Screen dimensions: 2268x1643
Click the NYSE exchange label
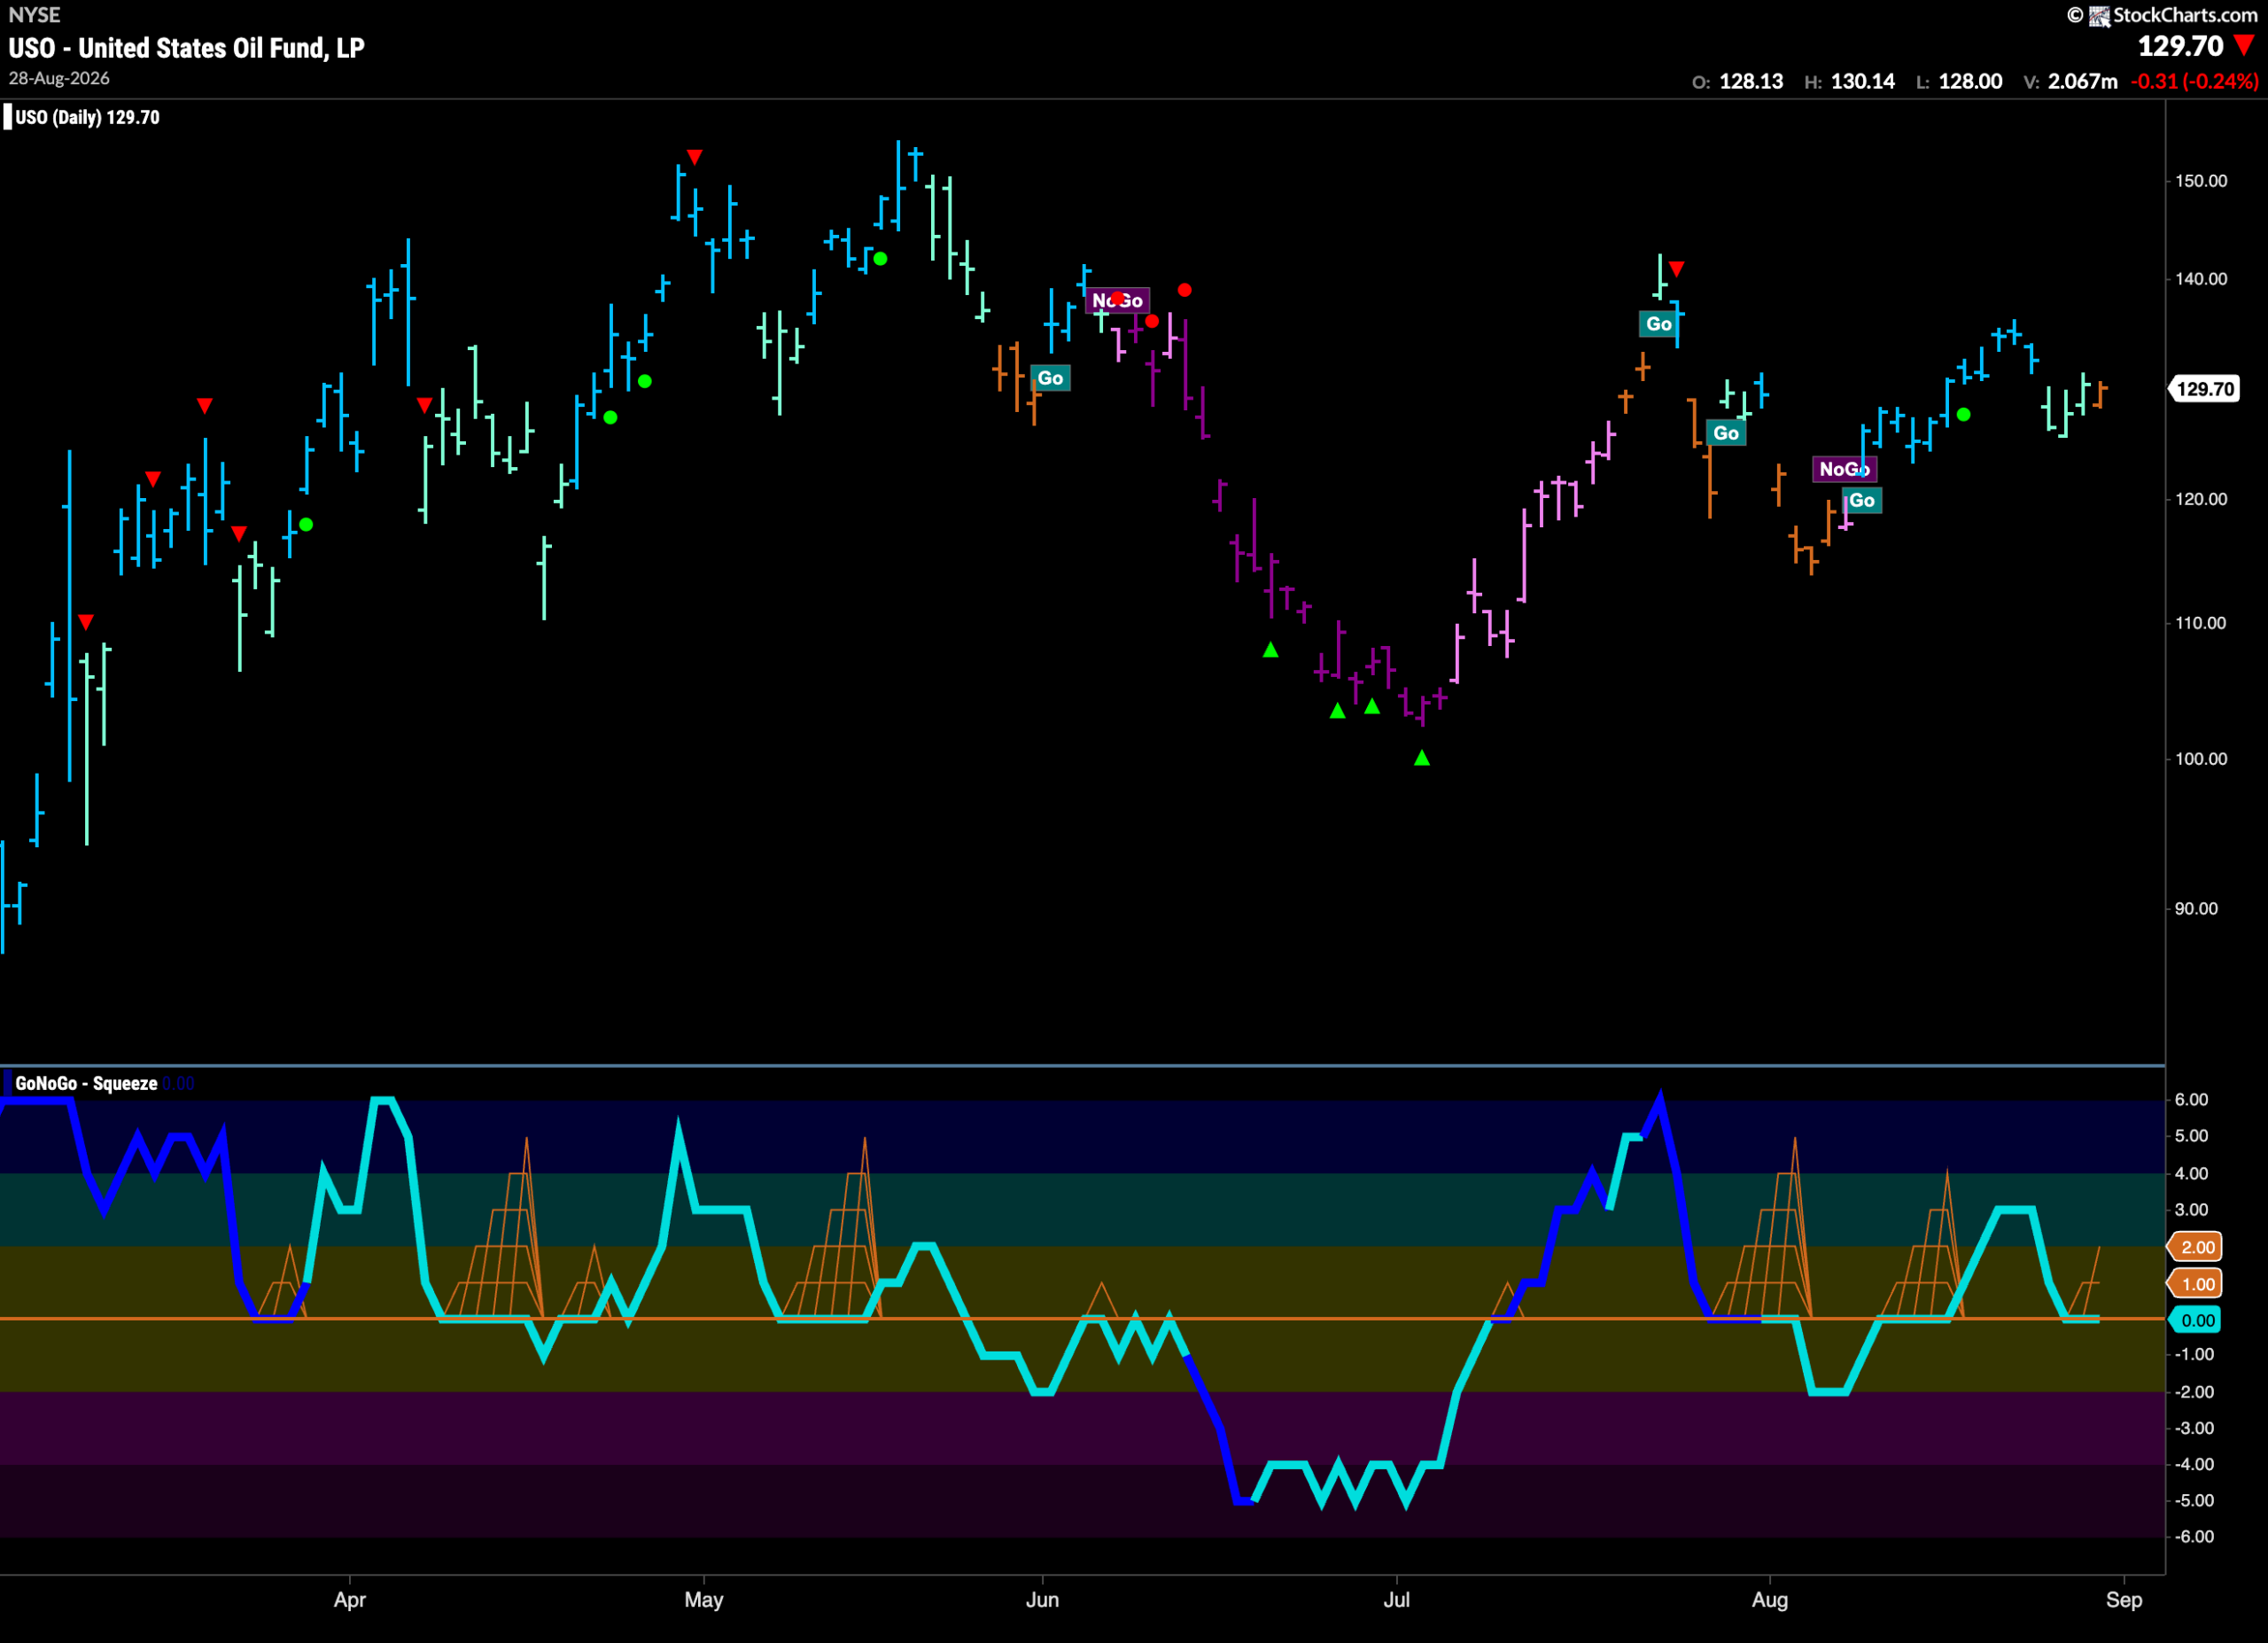tap(34, 14)
